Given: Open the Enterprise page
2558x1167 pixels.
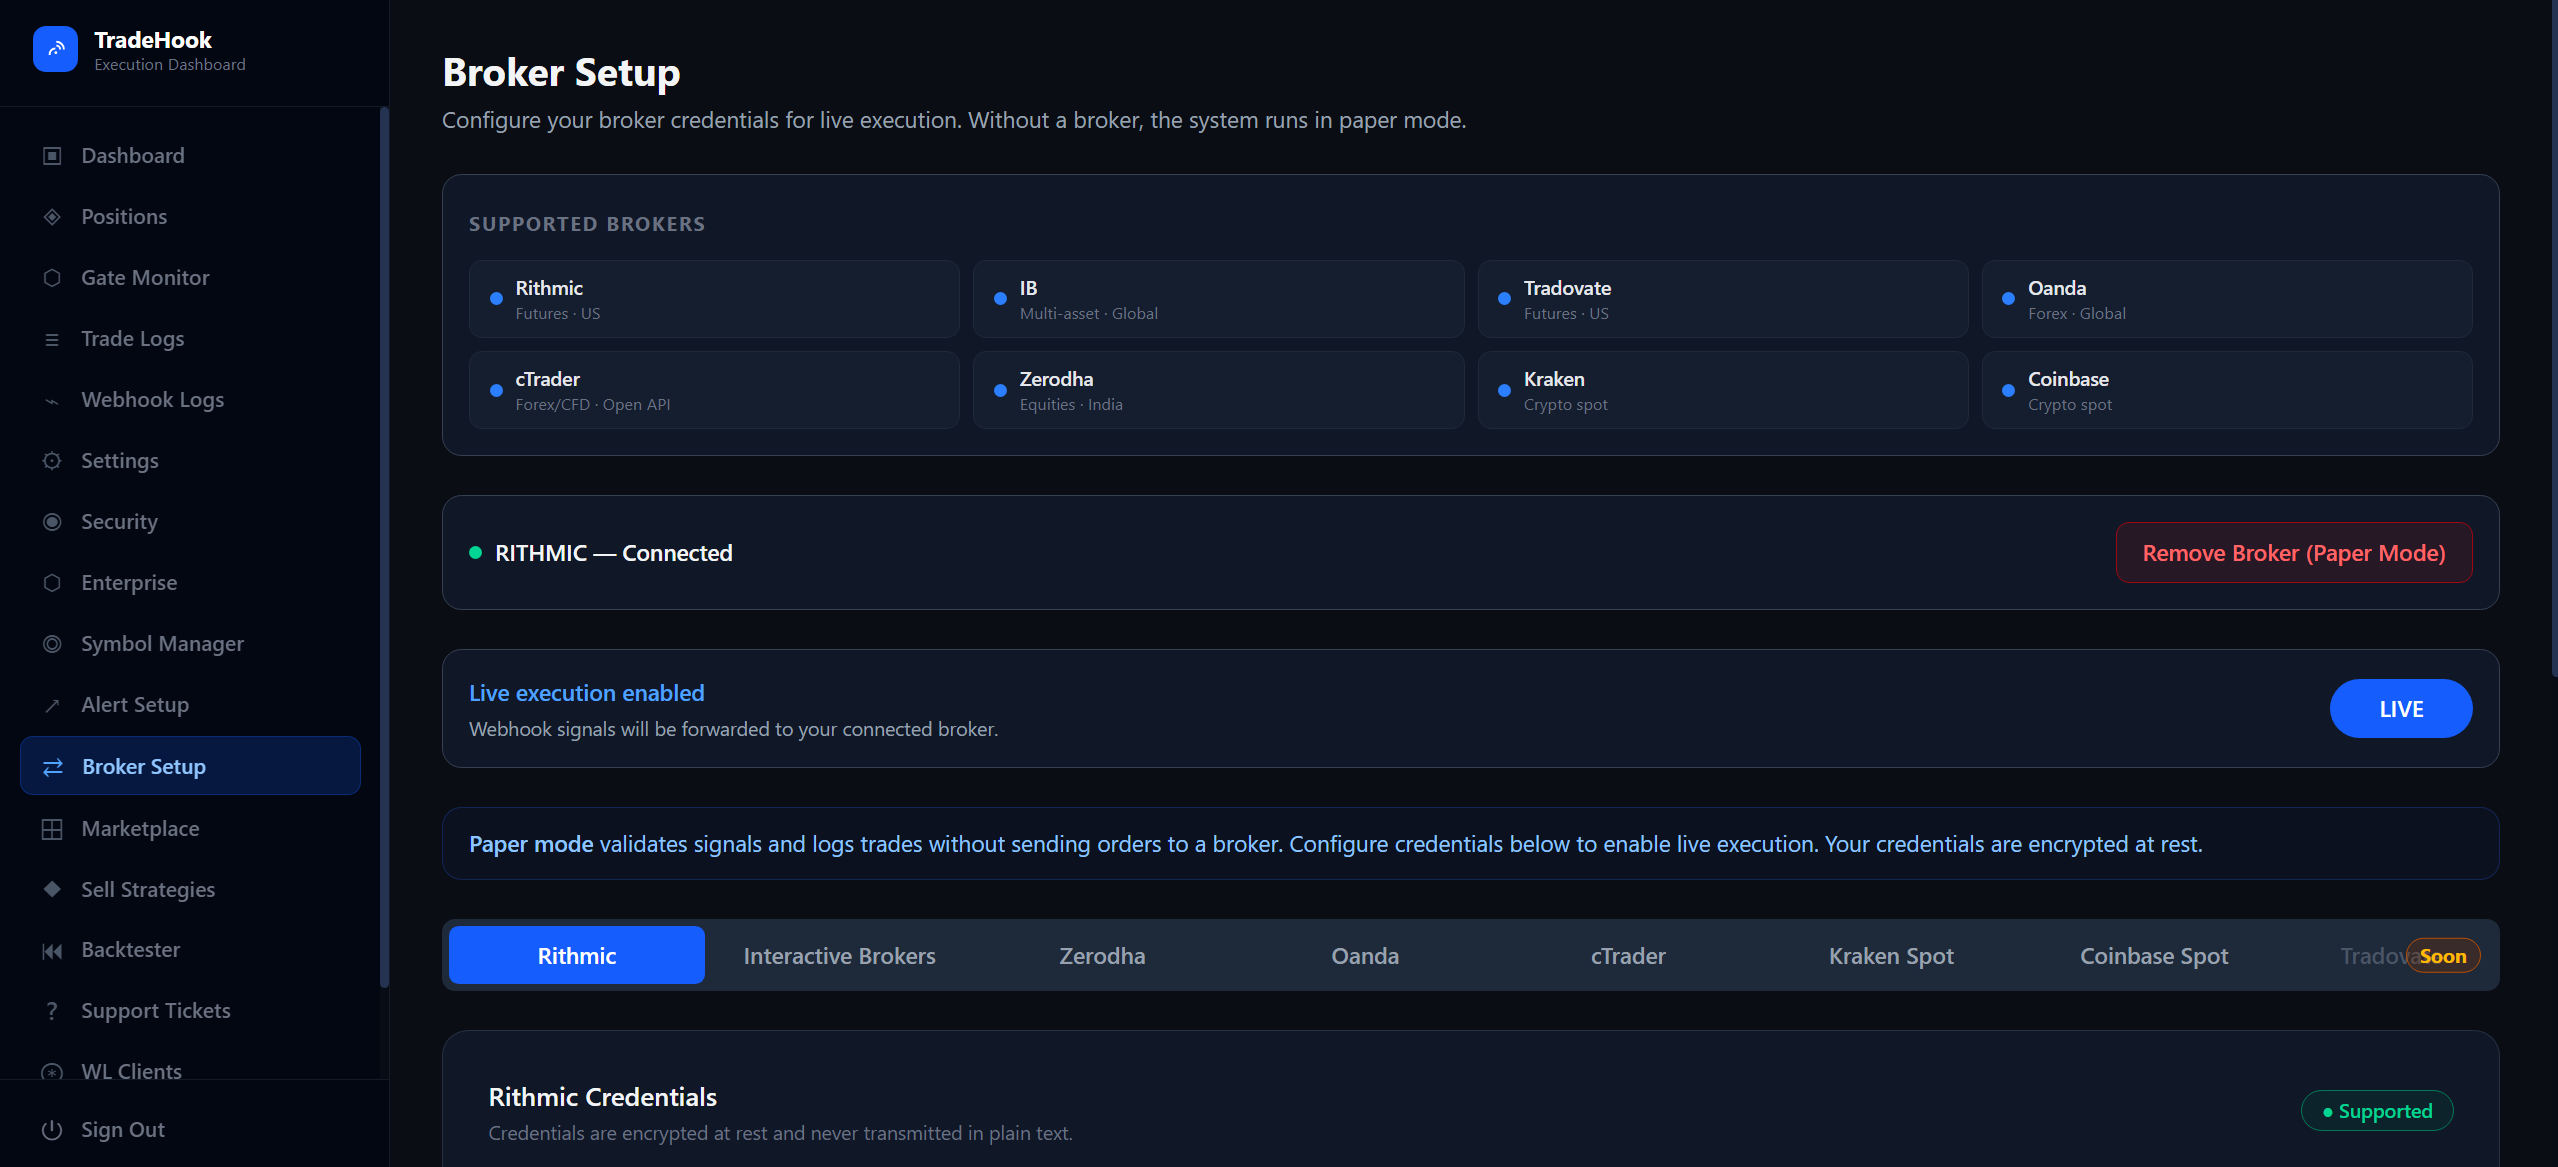Looking at the screenshot, I should (x=190, y=583).
